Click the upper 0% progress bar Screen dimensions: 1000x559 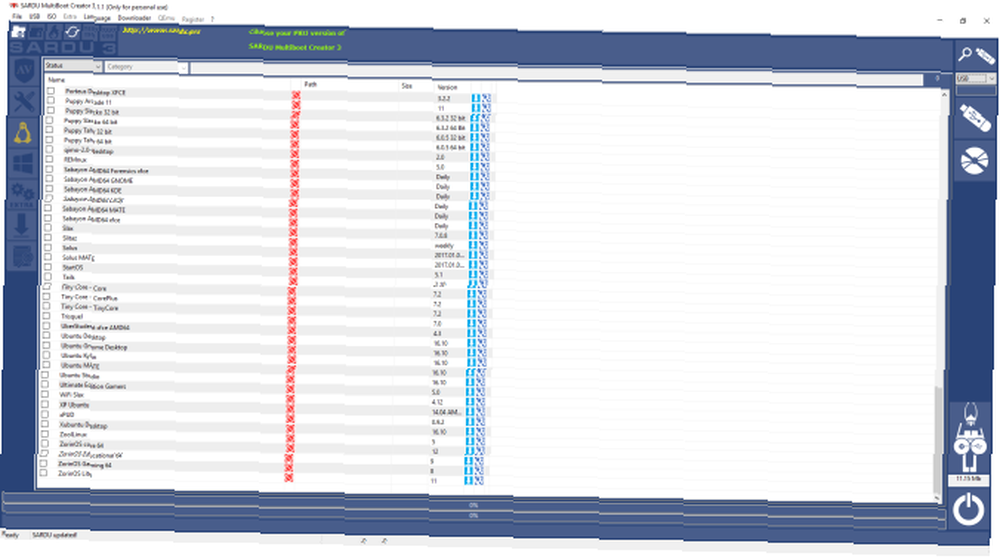[x=473, y=505]
